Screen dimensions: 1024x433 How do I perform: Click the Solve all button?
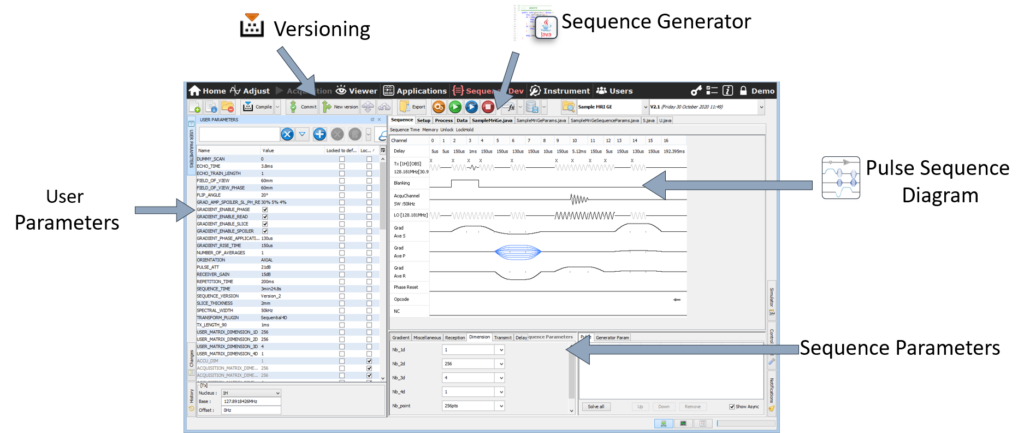tap(596, 406)
